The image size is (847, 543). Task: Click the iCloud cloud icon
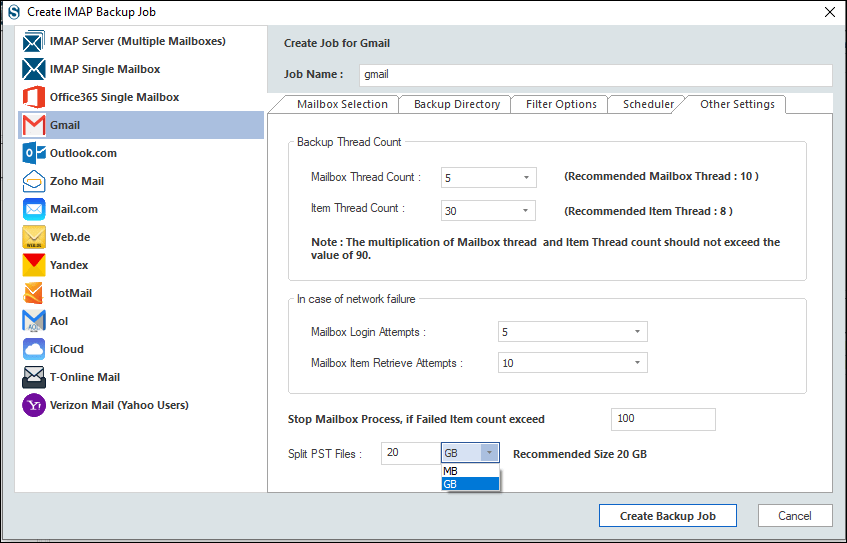(33, 349)
